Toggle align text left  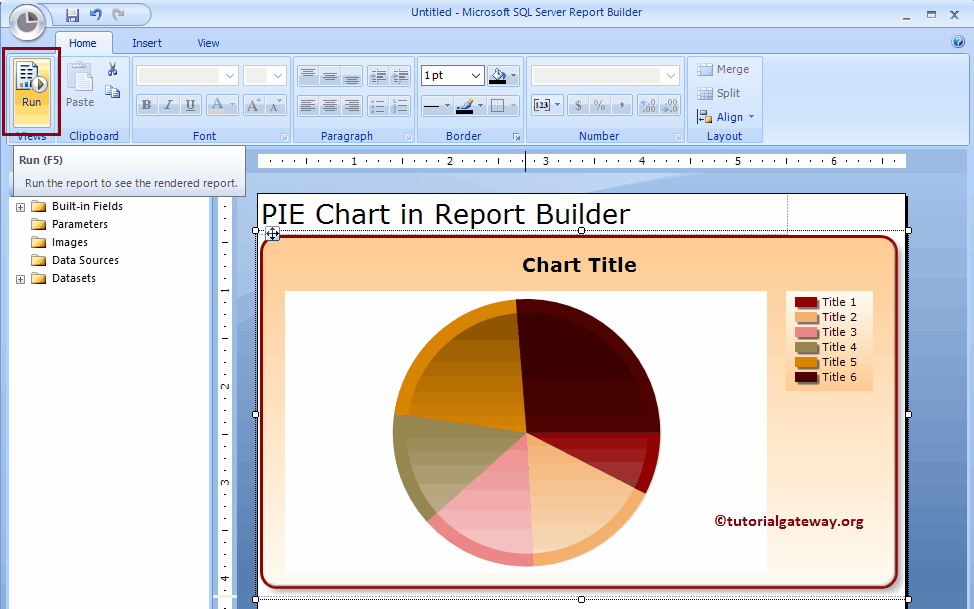pos(308,106)
